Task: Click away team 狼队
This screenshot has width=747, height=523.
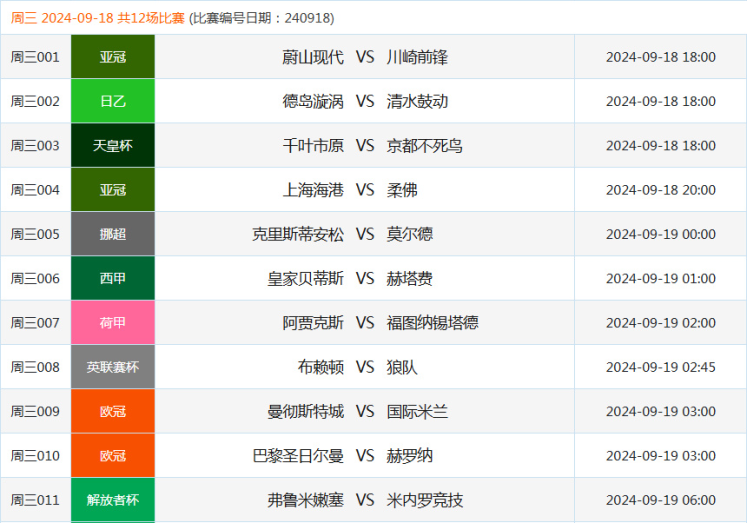Action: [x=402, y=367]
